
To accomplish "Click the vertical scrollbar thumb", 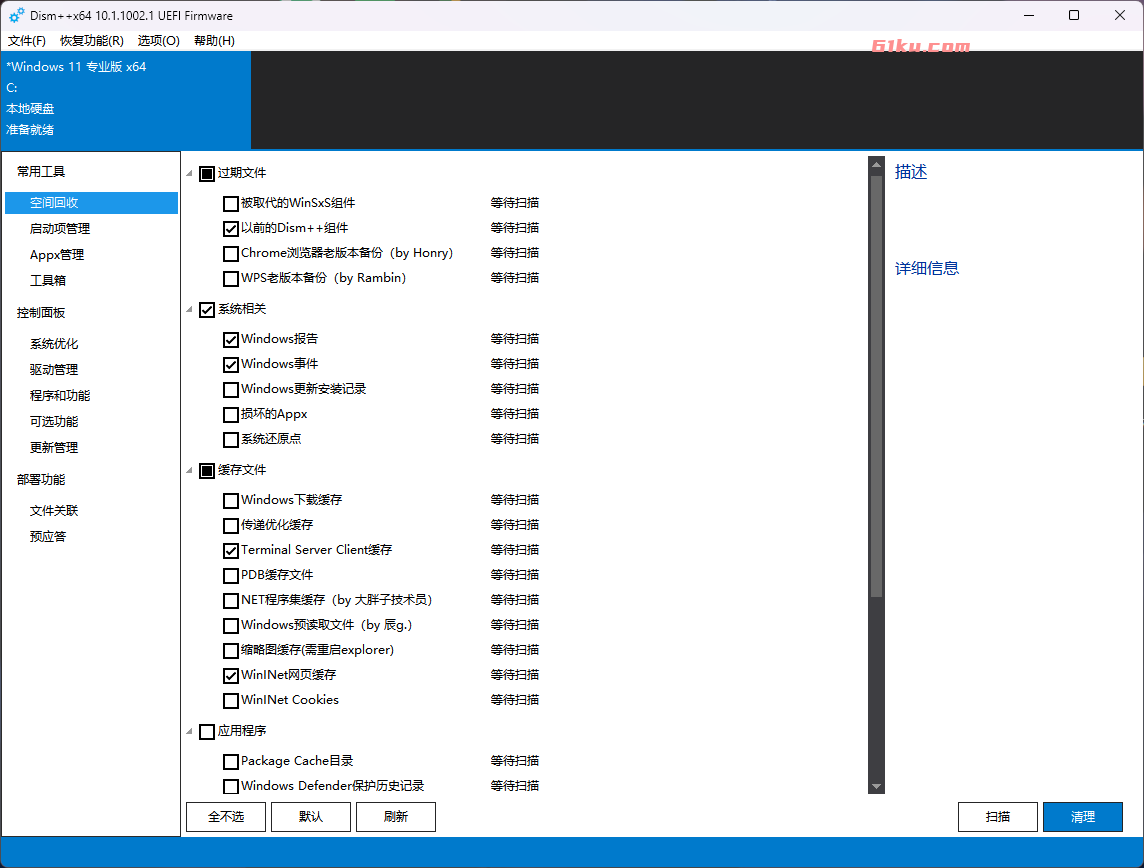I will point(876,387).
